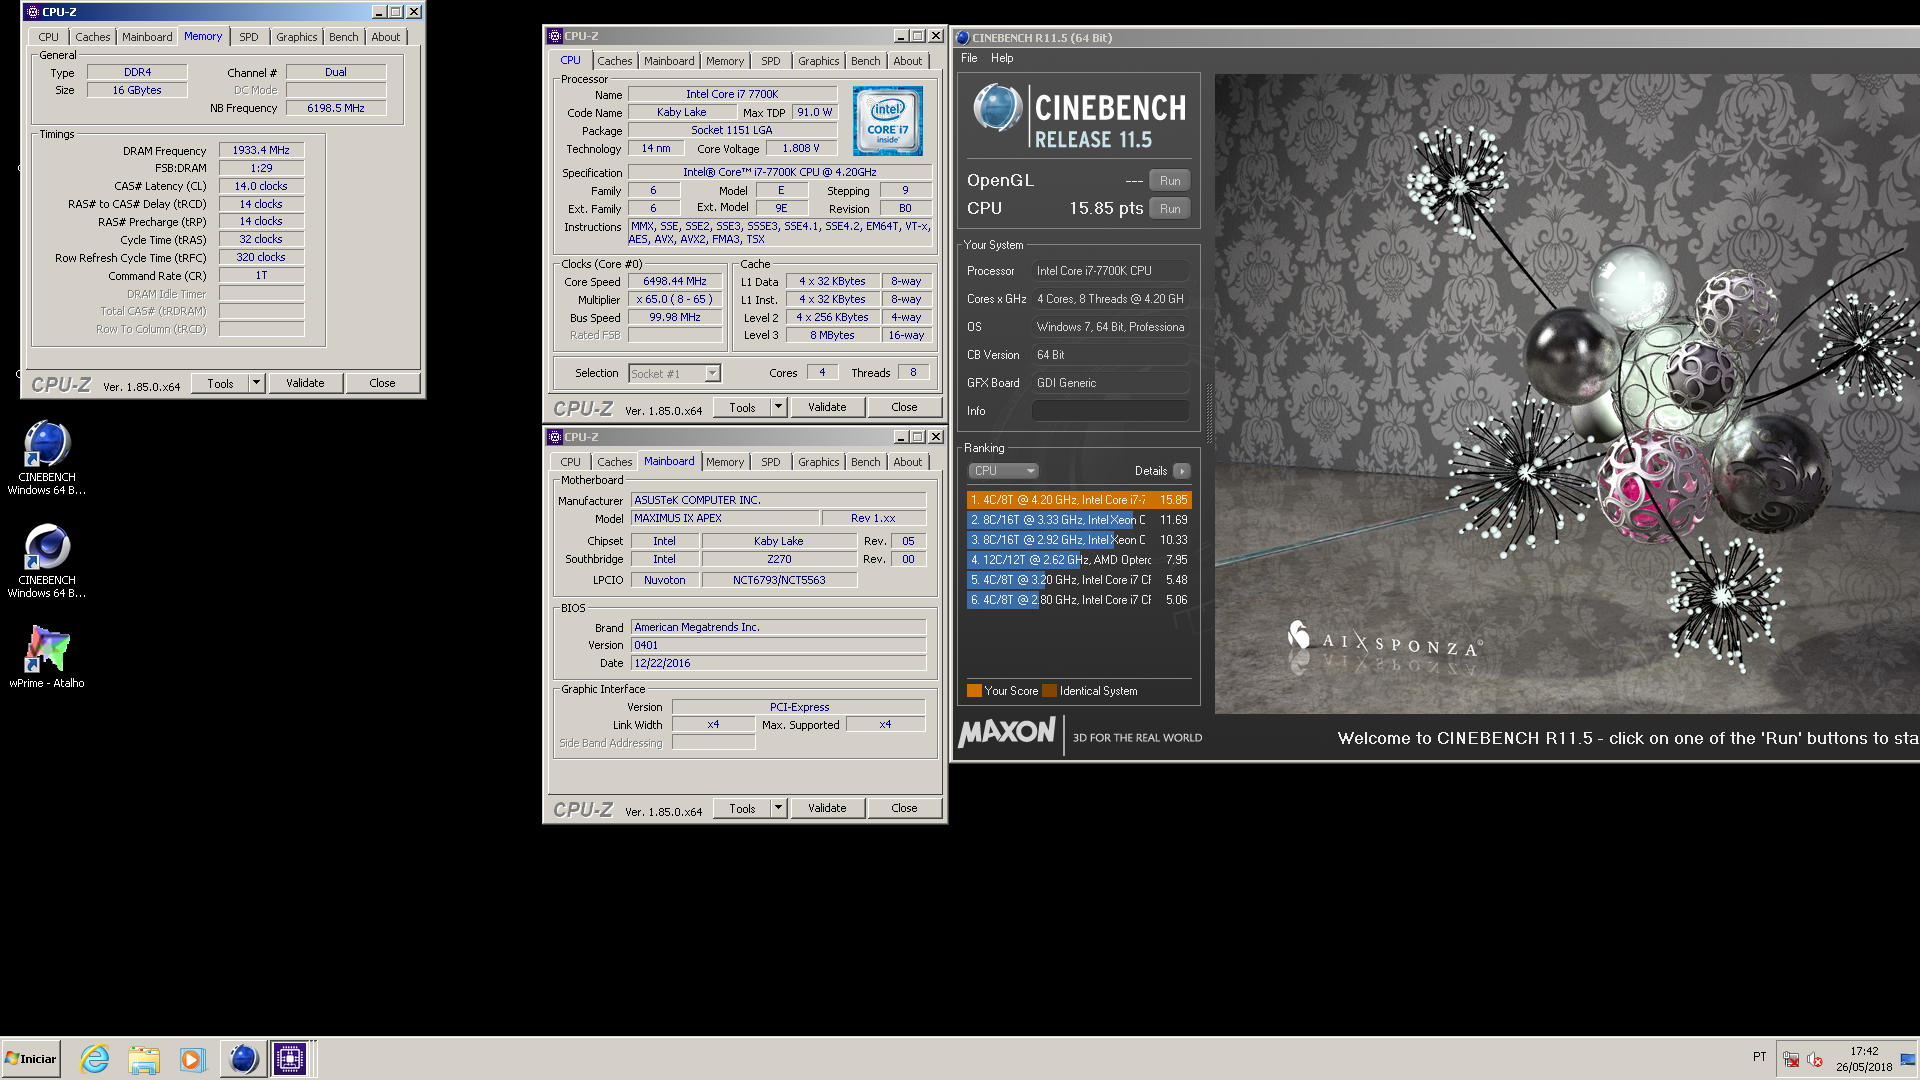Click the brown Identical System legend swatch
This screenshot has width=1920, height=1080.
click(1049, 691)
